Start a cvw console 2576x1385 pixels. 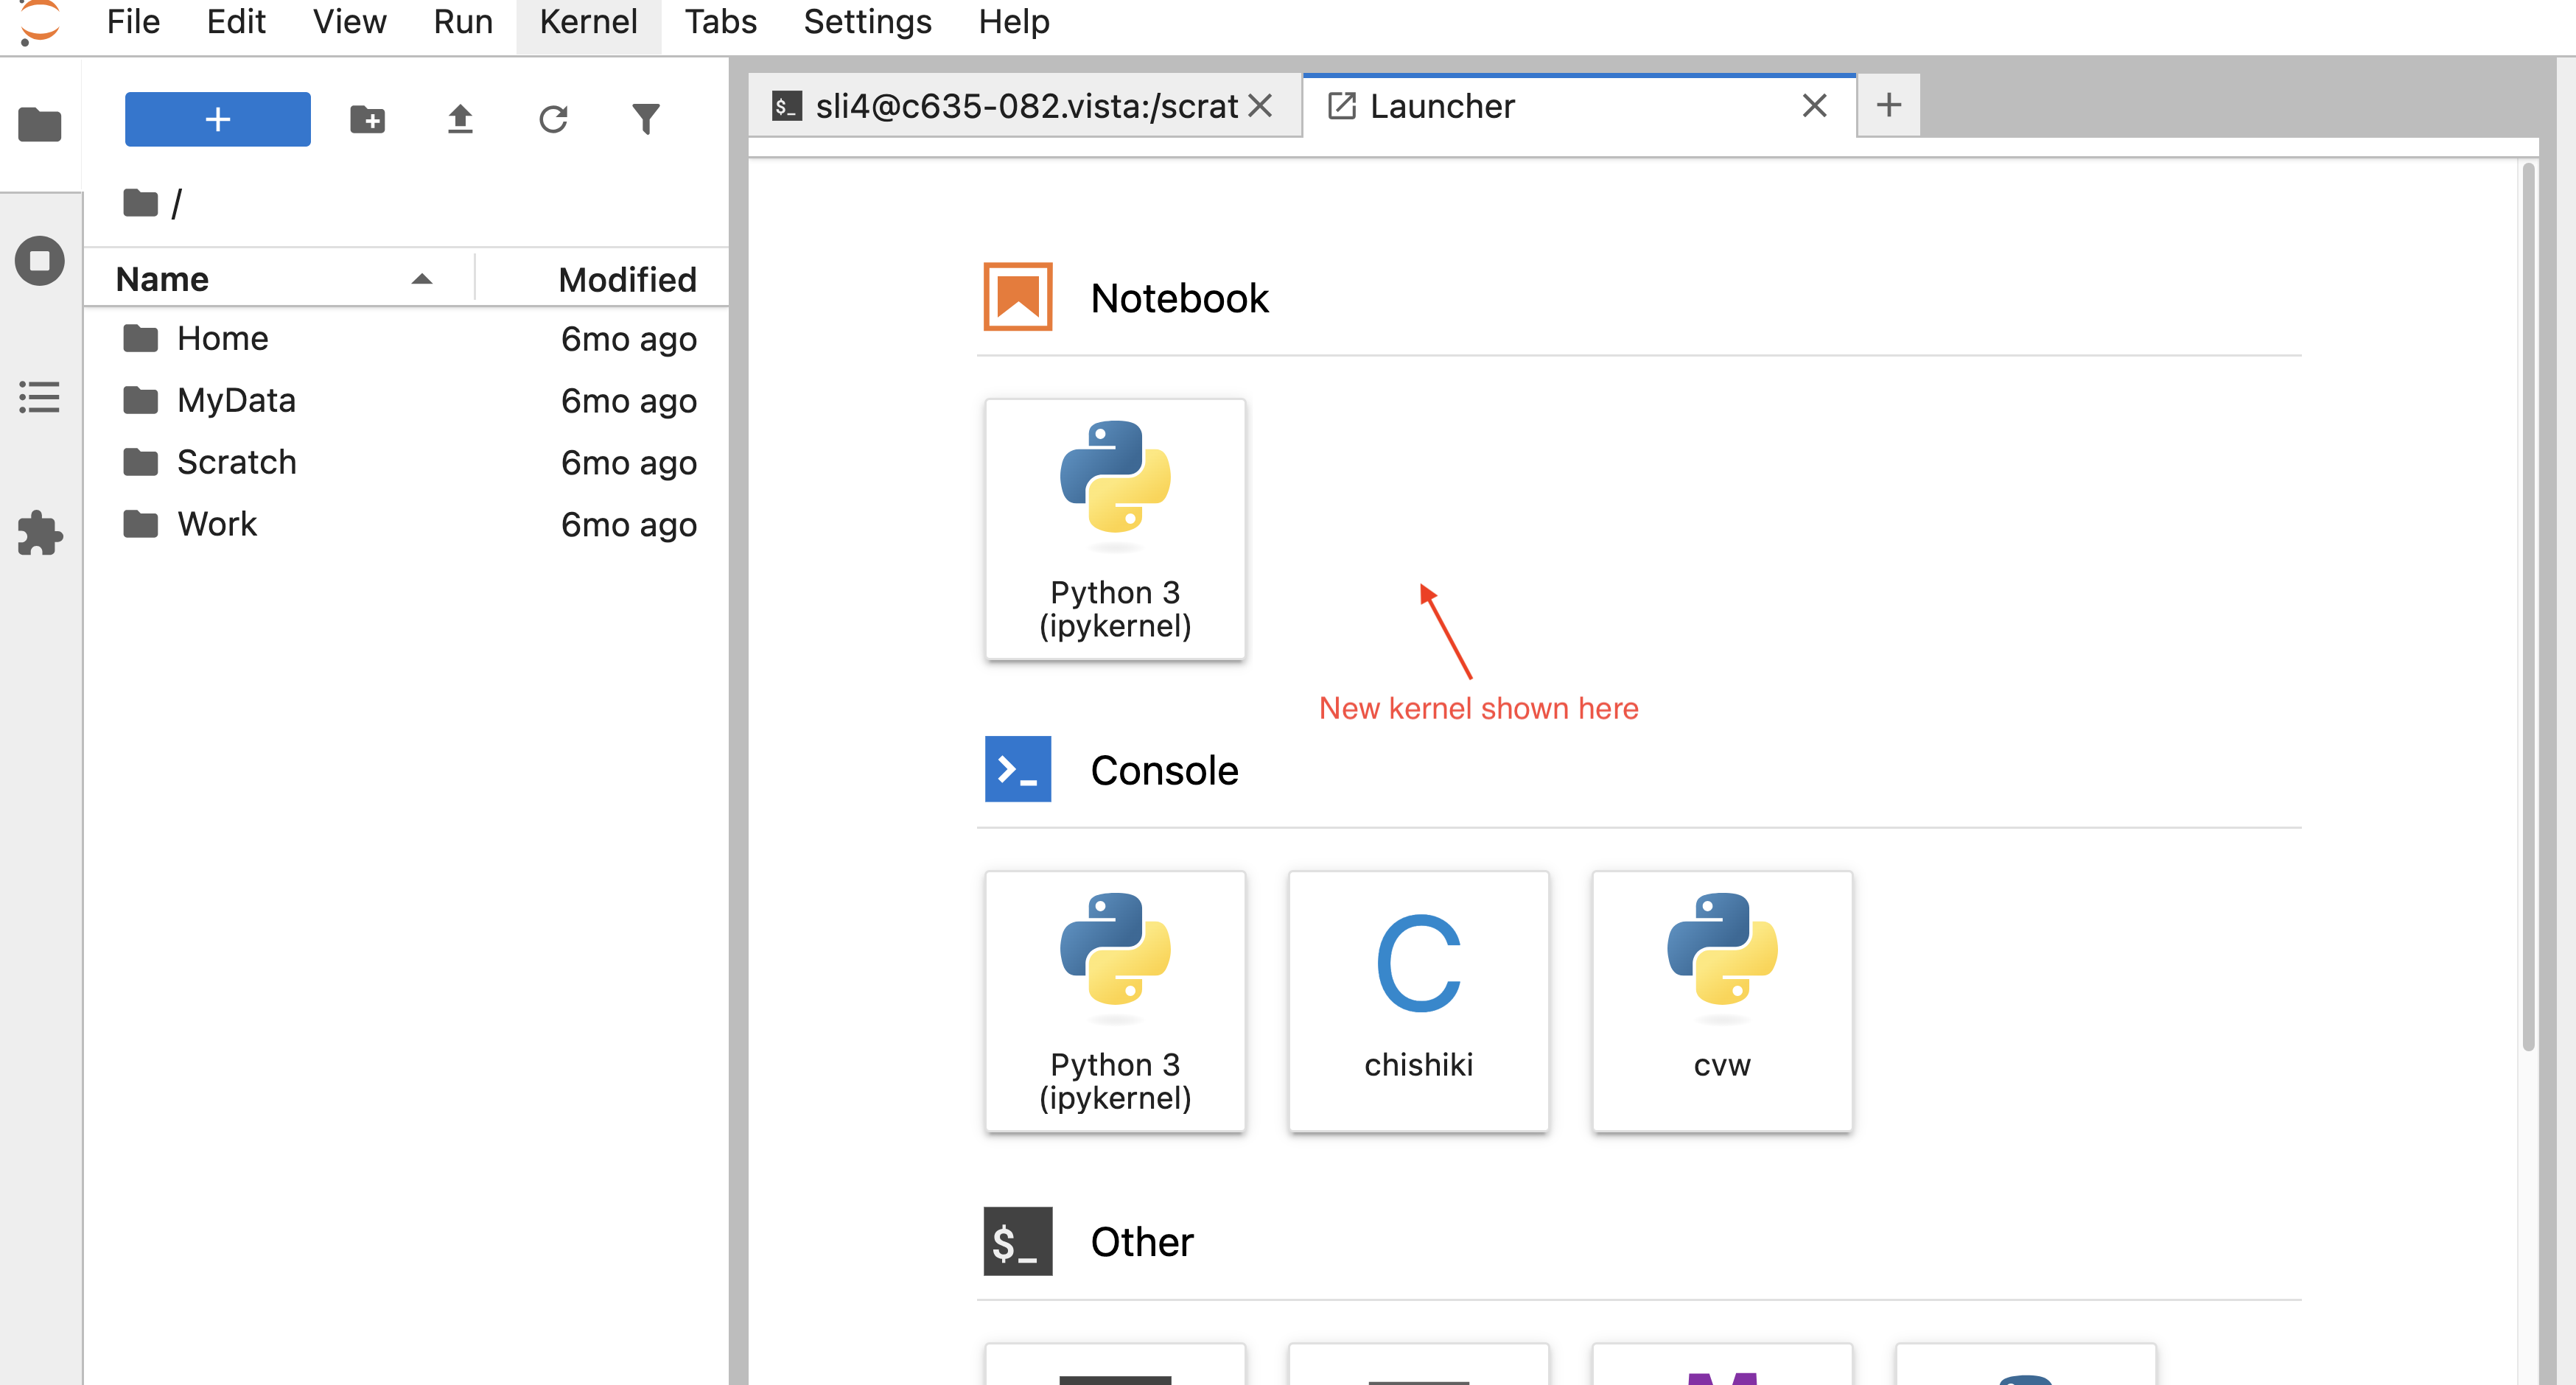1722,1001
